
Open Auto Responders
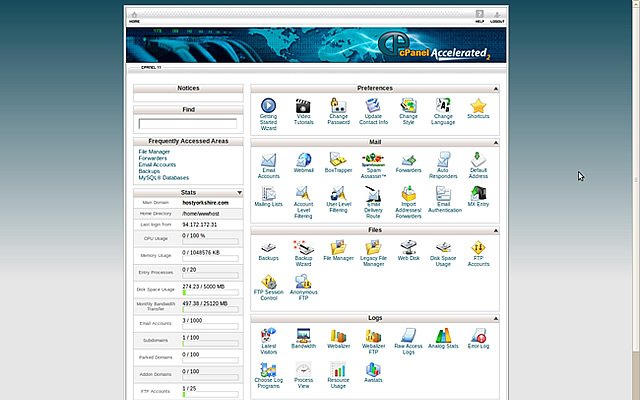tap(443, 166)
